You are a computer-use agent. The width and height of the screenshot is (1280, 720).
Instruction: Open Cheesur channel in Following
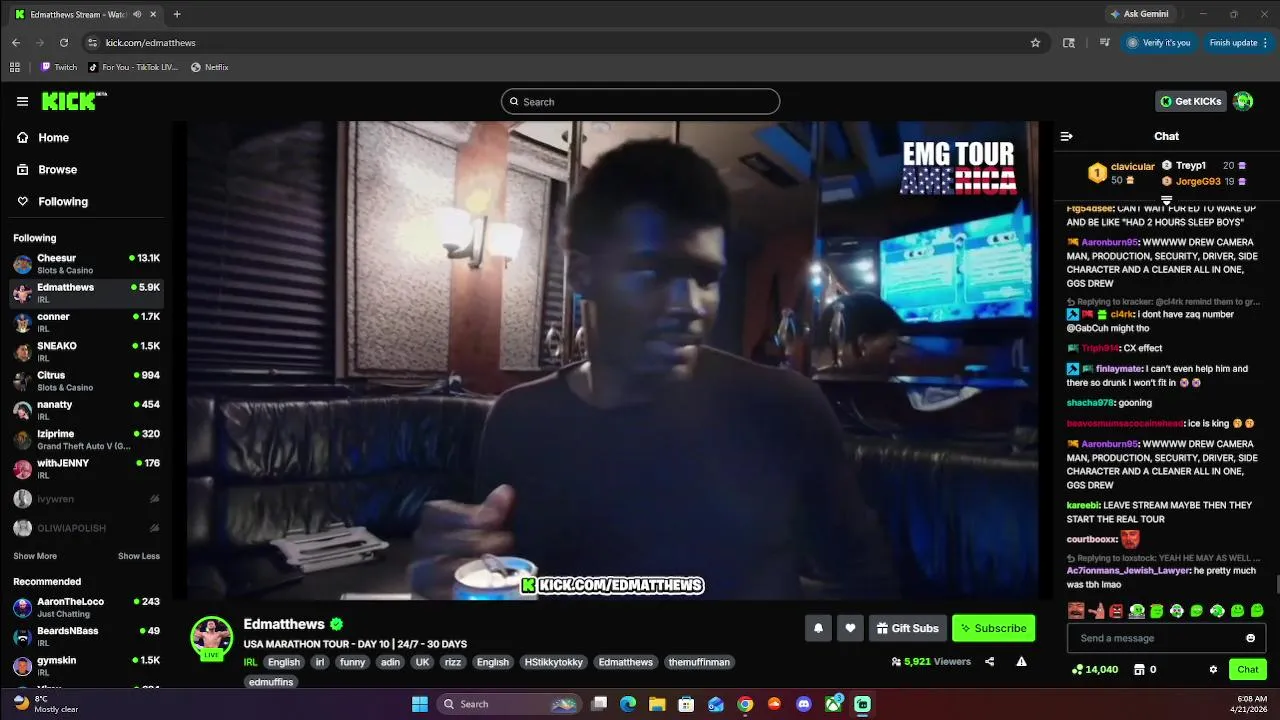pos(85,264)
